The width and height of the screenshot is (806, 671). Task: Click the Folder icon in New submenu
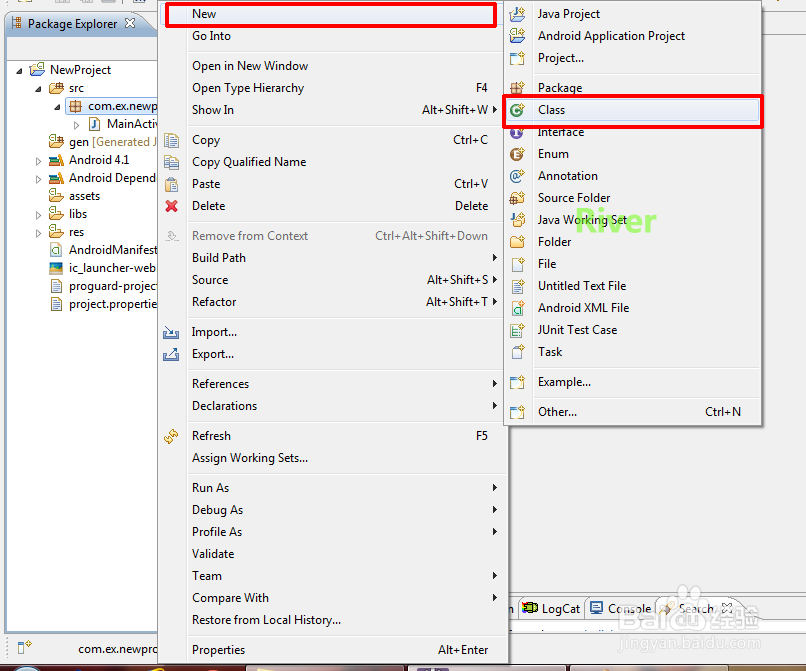point(518,242)
